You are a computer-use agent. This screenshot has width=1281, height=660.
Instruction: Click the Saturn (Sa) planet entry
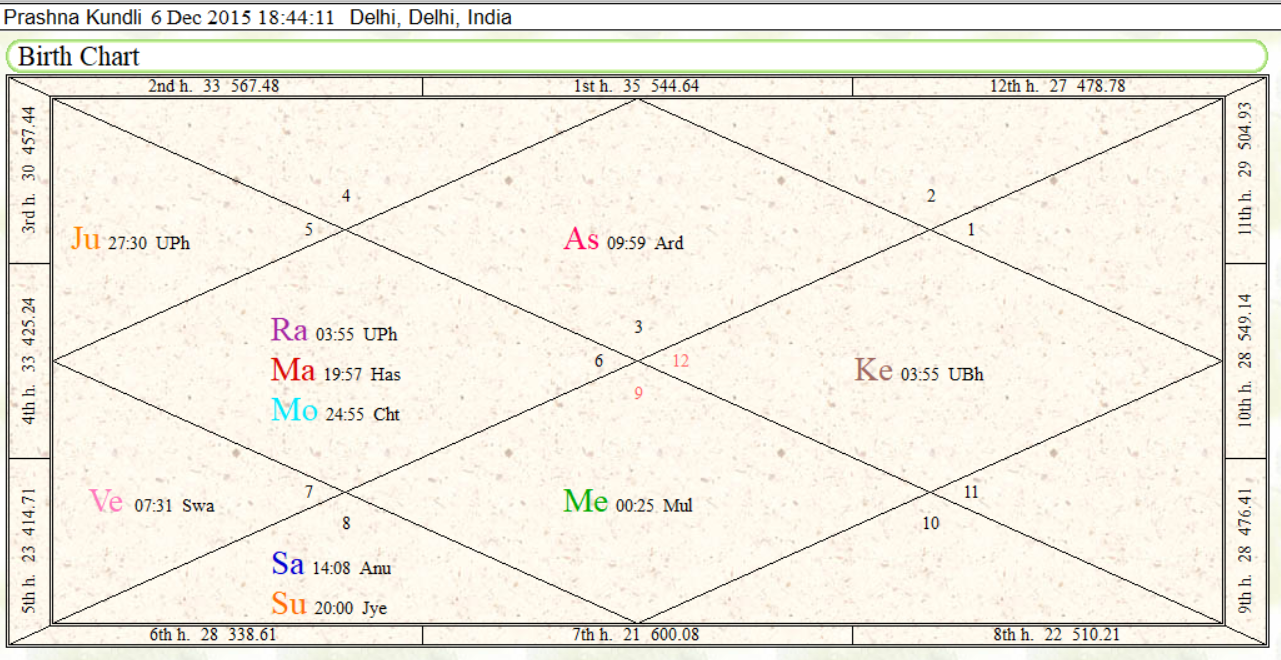click(288, 565)
